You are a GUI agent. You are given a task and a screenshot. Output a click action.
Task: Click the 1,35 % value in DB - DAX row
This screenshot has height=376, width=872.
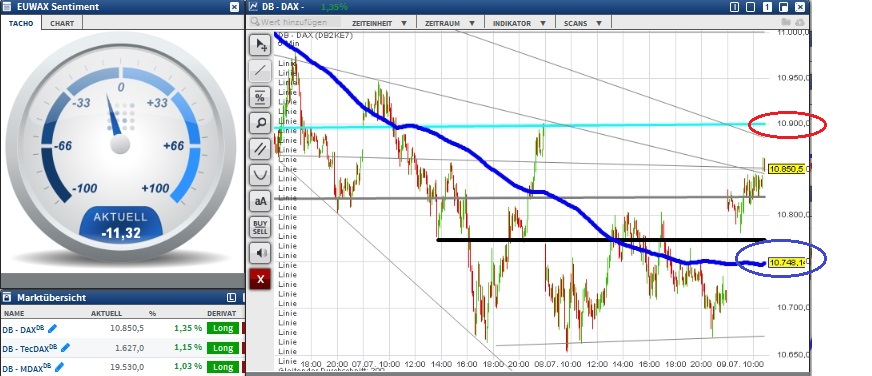click(x=188, y=328)
